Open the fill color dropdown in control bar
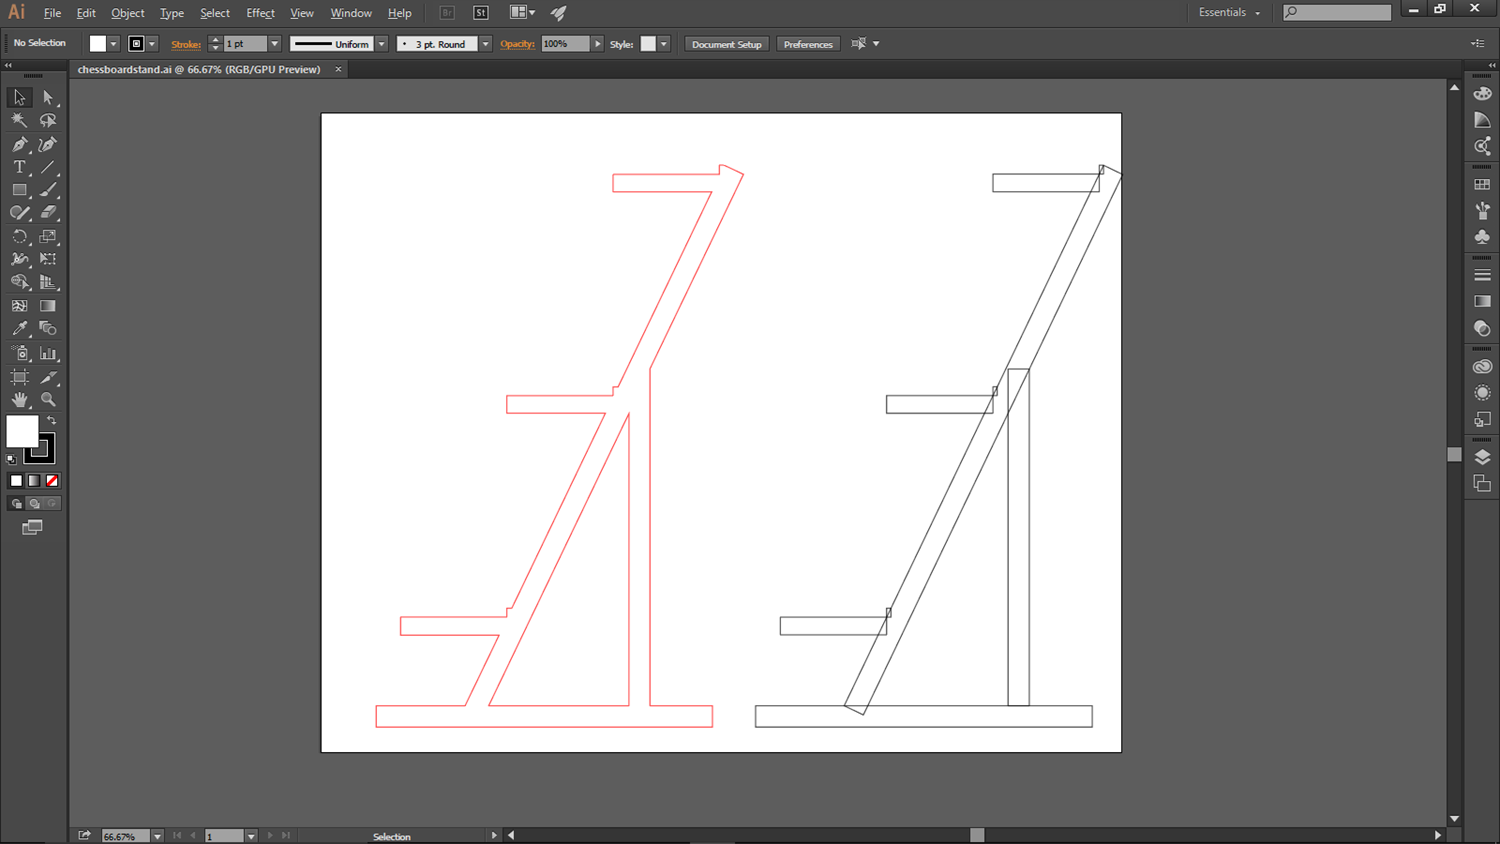 pyautogui.click(x=113, y=44)
